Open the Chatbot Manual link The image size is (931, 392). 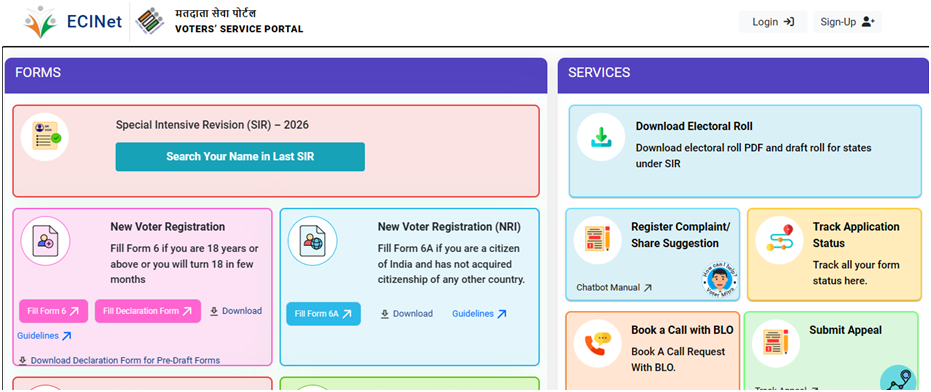pos(614,287)
